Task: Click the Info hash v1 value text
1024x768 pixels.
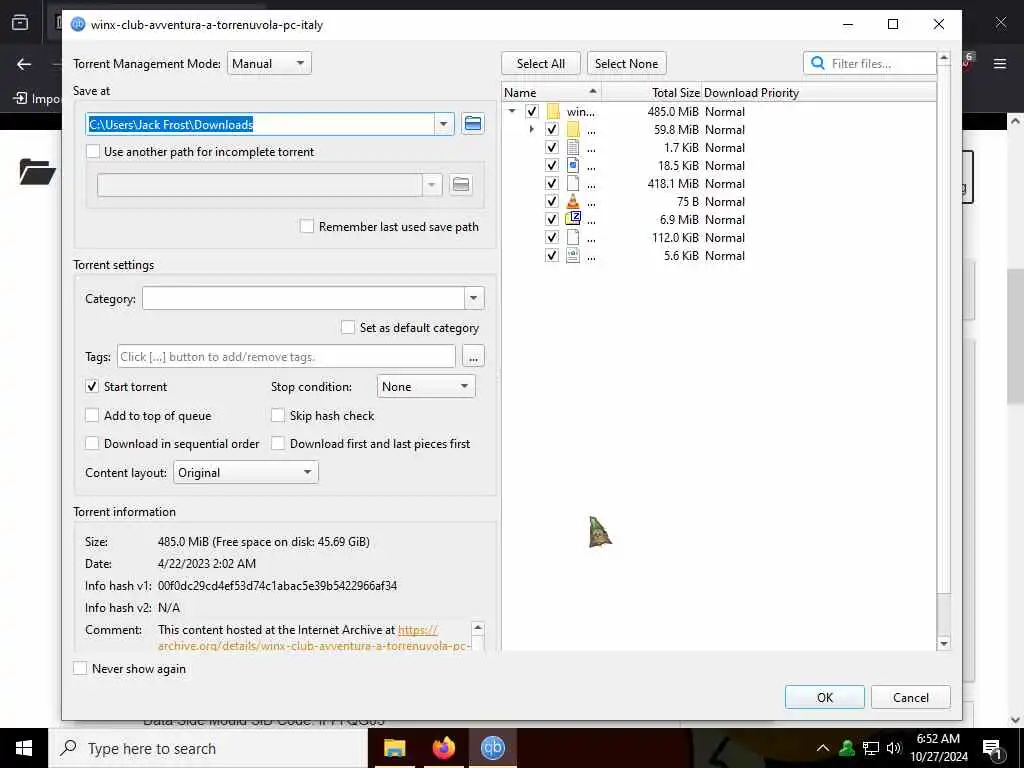Action: (278, 585)
